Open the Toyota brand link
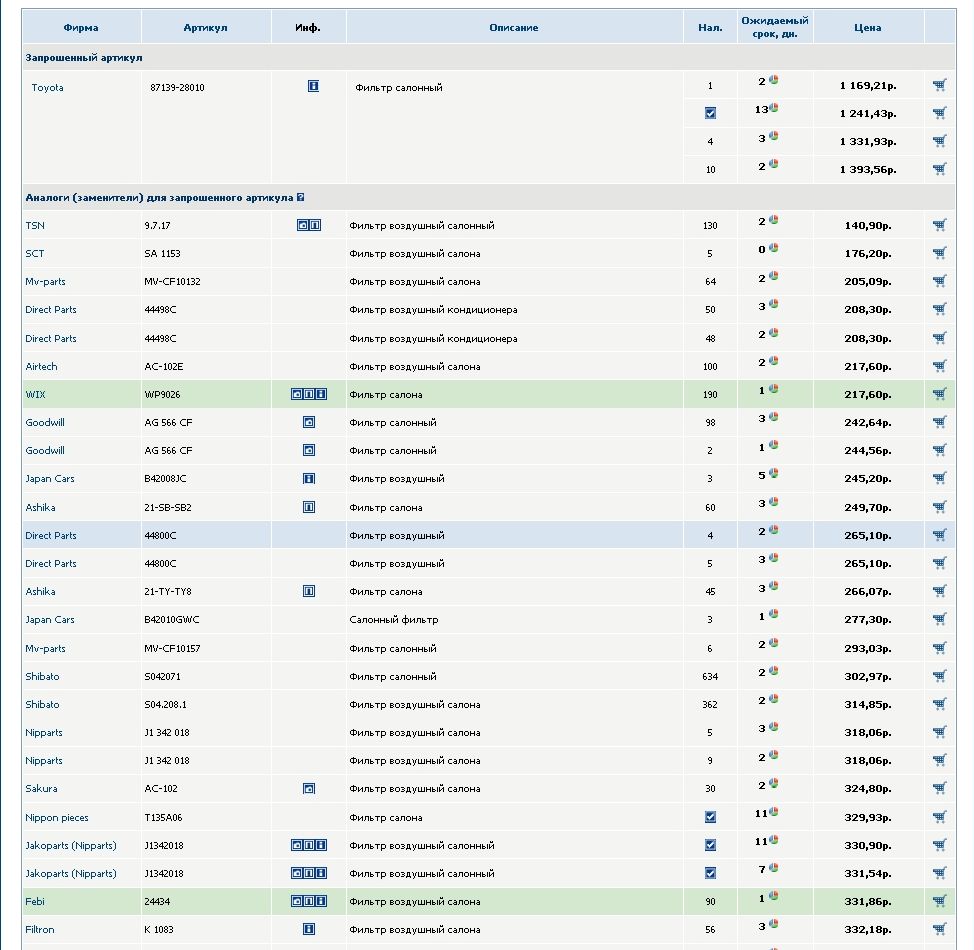Screen dimensions: 974x950 pyautogui.click(x=47, y=88)
